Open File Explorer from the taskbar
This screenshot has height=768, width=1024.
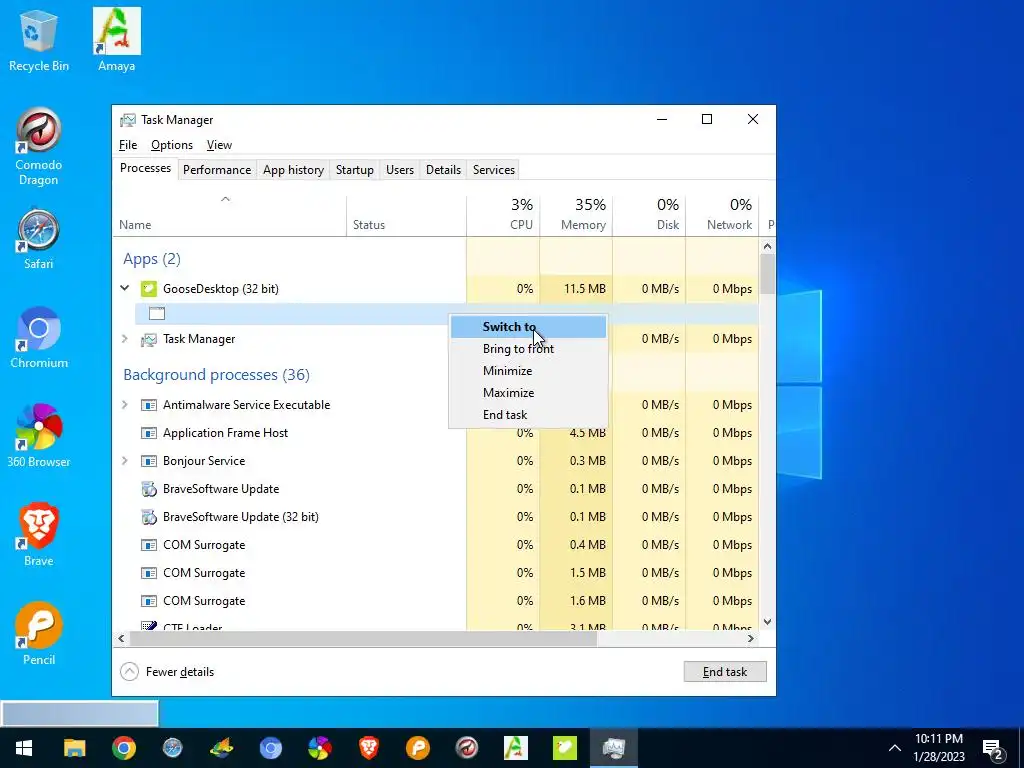coord(74,748)
